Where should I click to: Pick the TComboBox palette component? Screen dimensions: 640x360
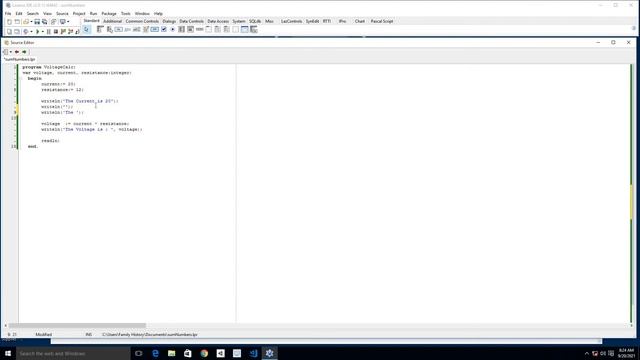(x=190, y=29)
